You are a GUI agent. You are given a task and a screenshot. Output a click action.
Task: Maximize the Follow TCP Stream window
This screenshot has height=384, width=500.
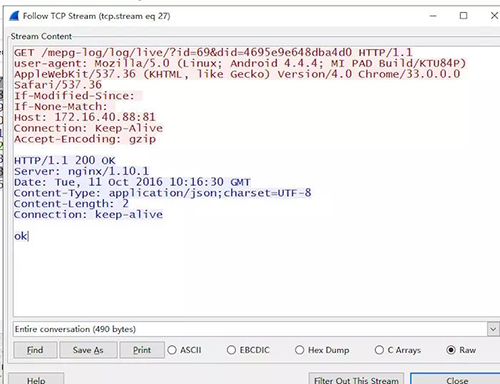pos(463,16)
